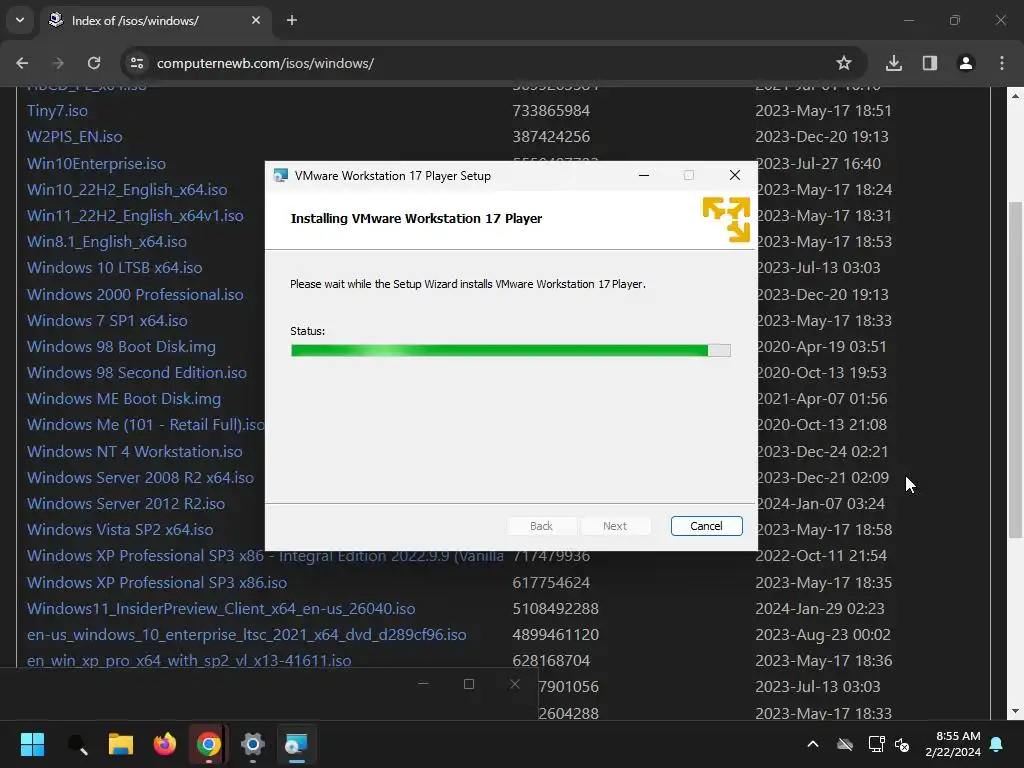Screen dimensions: 1024x768
Task: Open Windows XP Professional SP3 x86.iso link
Action: [x=157, y=583]
